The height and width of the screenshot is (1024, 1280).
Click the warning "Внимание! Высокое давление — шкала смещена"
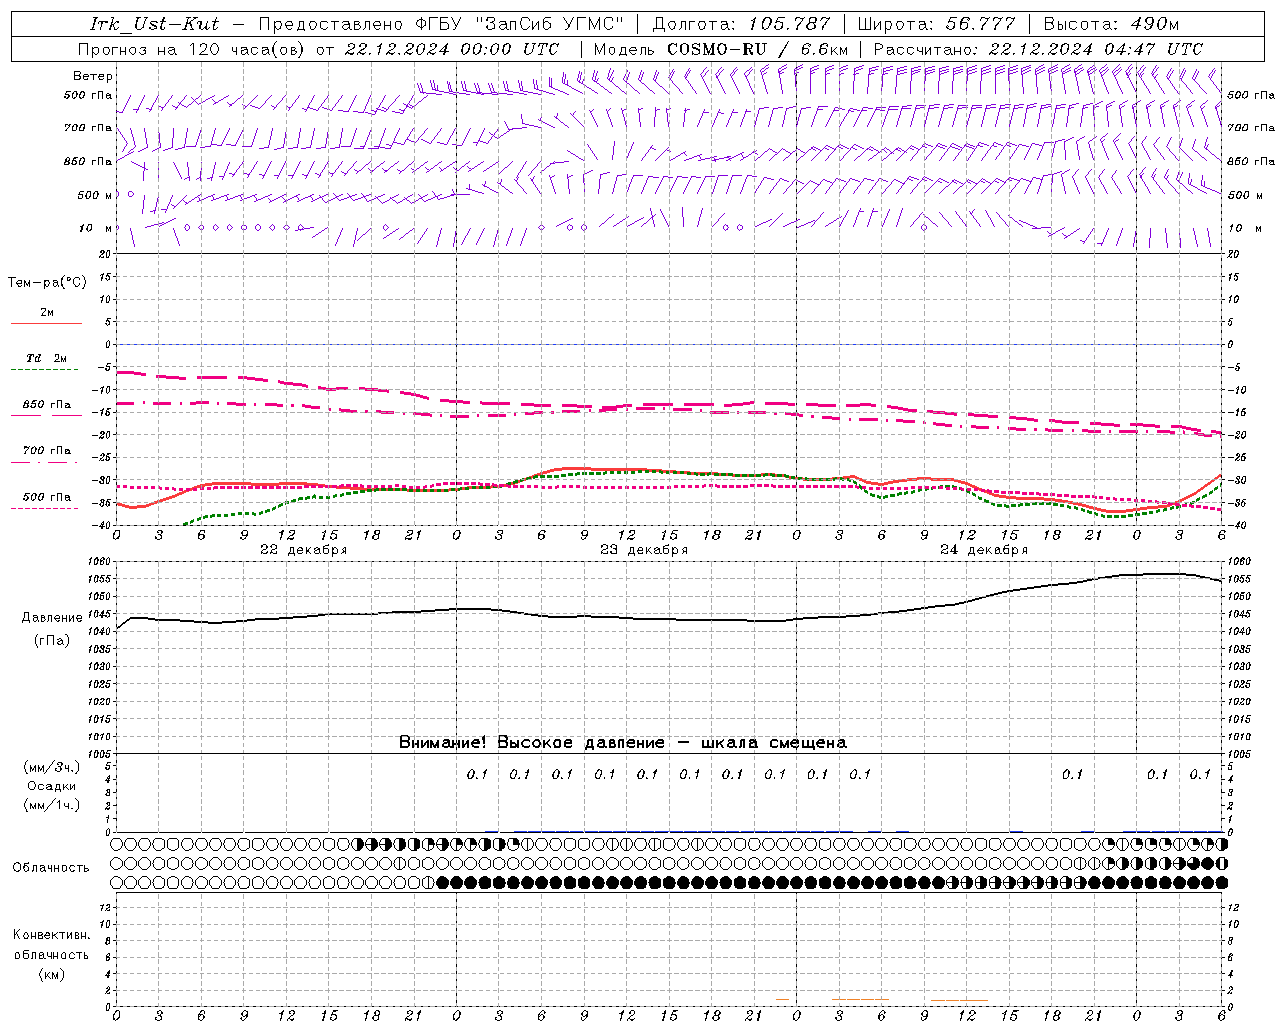pyautogui.click(x=622, y=743)
